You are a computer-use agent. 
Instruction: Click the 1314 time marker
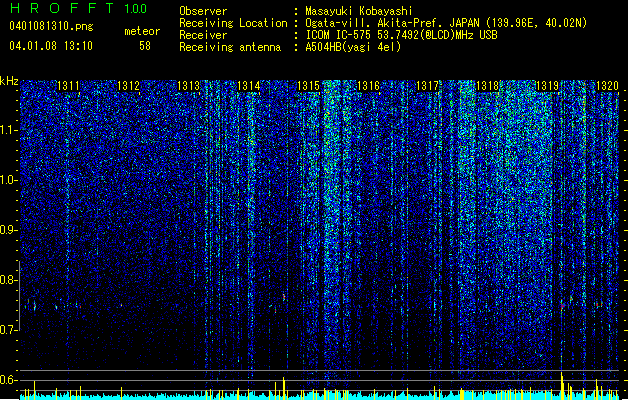248,86
